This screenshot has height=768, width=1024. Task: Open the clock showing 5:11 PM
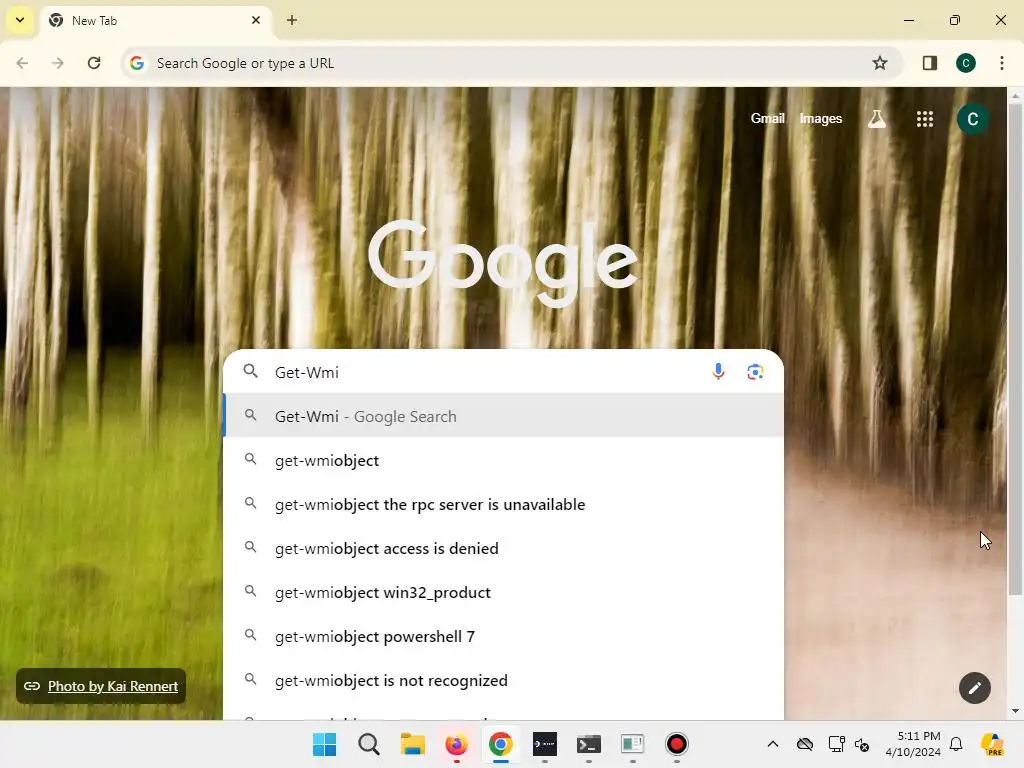coord(912,744)
